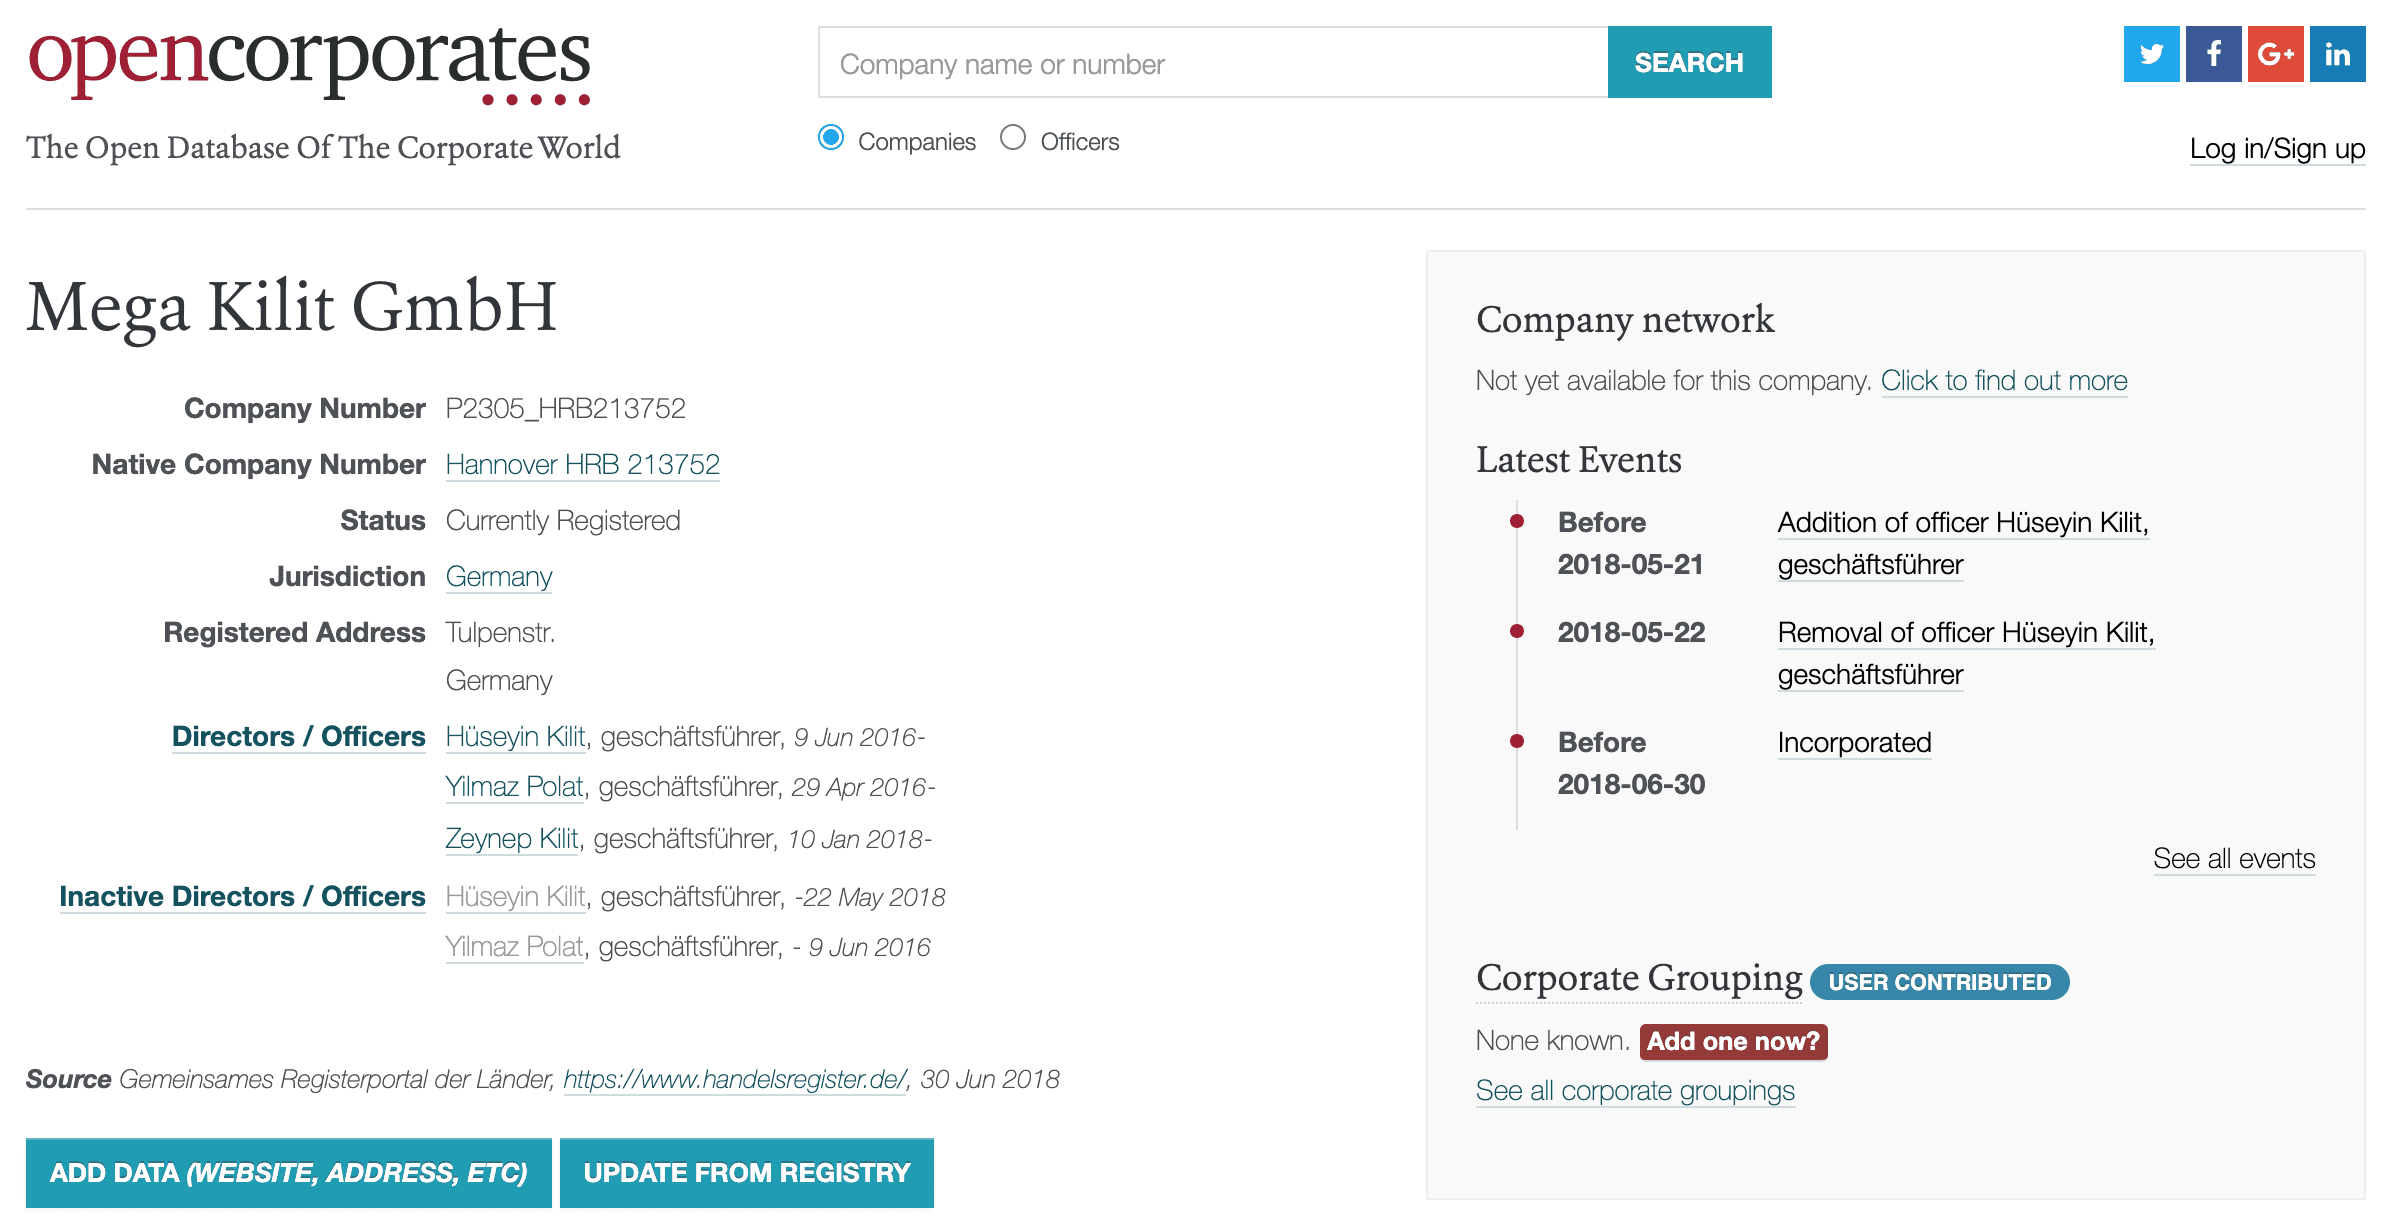
Task: Share on Google Plus icon
Action: coord(2275,54)
